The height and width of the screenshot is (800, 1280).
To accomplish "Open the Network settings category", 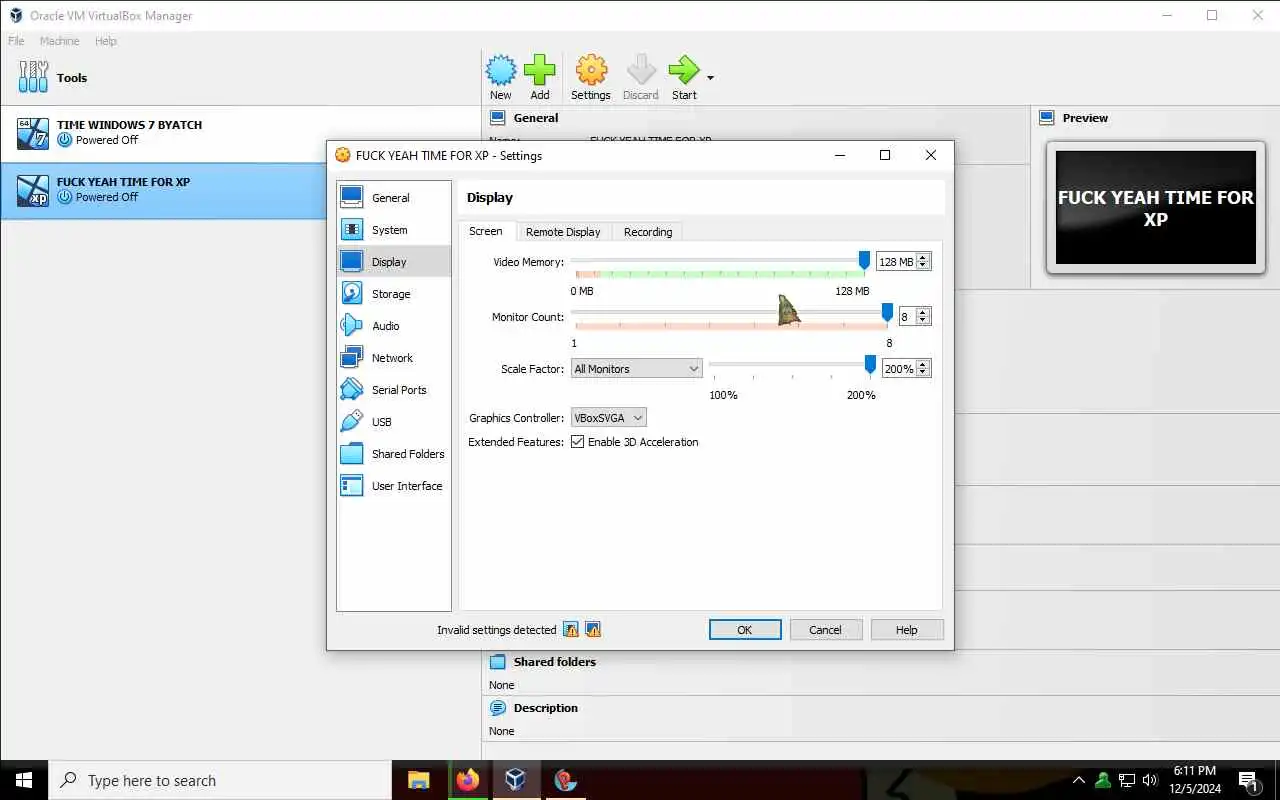I will point(394,358).
